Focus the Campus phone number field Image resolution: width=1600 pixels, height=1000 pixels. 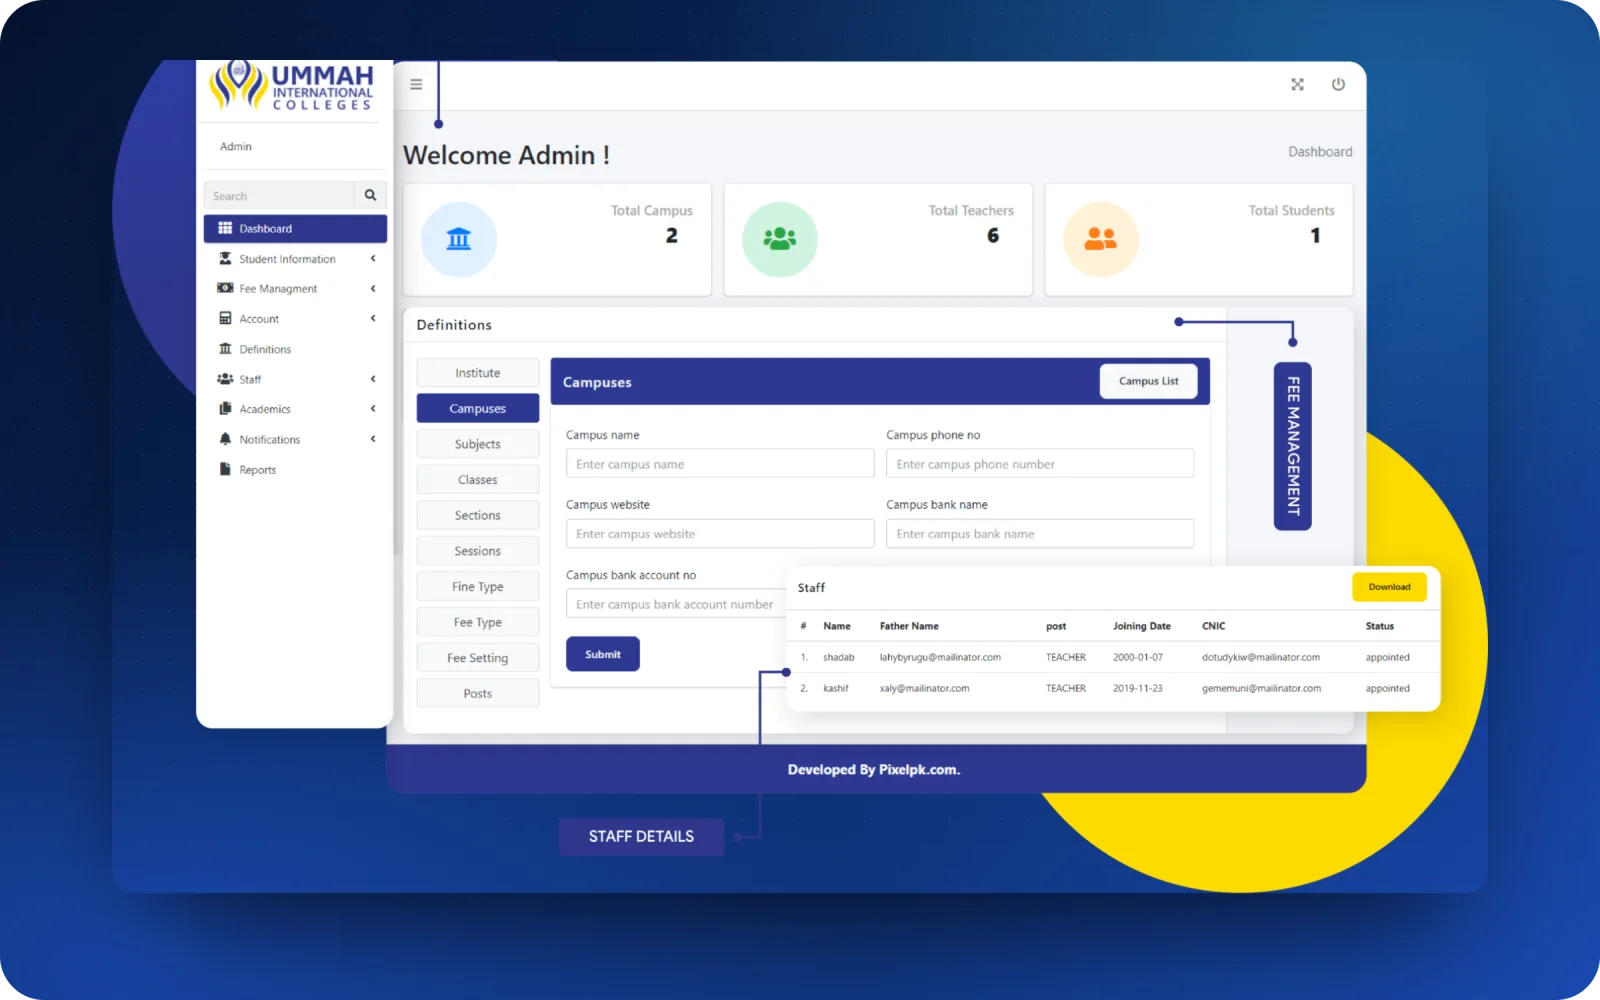[1040, 464]
